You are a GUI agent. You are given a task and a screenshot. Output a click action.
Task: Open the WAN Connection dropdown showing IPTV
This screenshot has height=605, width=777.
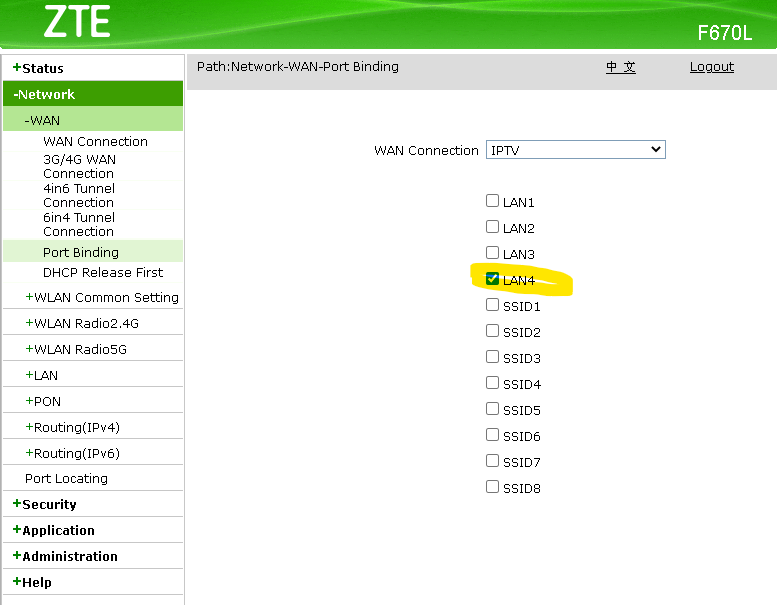click(575, 150)
